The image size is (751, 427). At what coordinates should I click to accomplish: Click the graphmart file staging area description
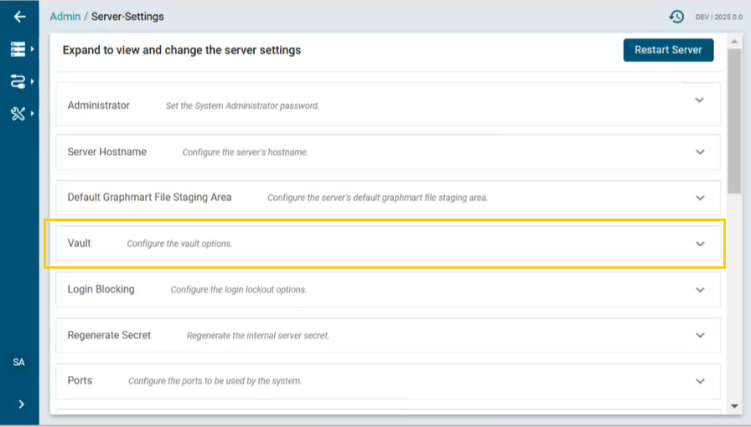[x=377, y=198]
